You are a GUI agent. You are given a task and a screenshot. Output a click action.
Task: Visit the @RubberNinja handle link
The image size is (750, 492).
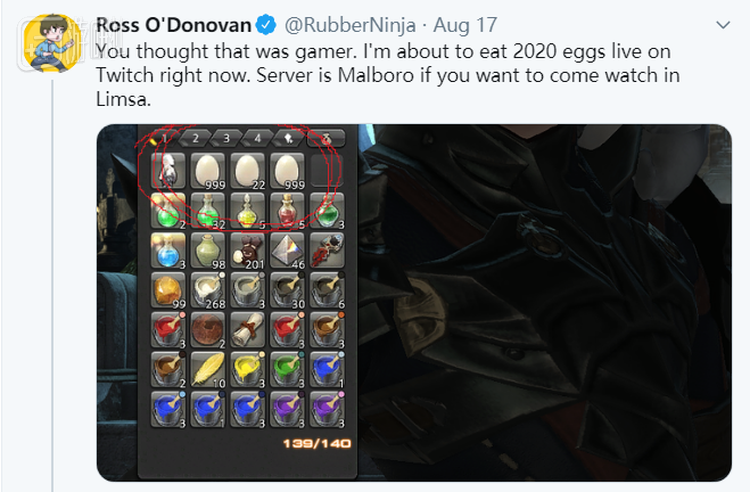[350, 25]
